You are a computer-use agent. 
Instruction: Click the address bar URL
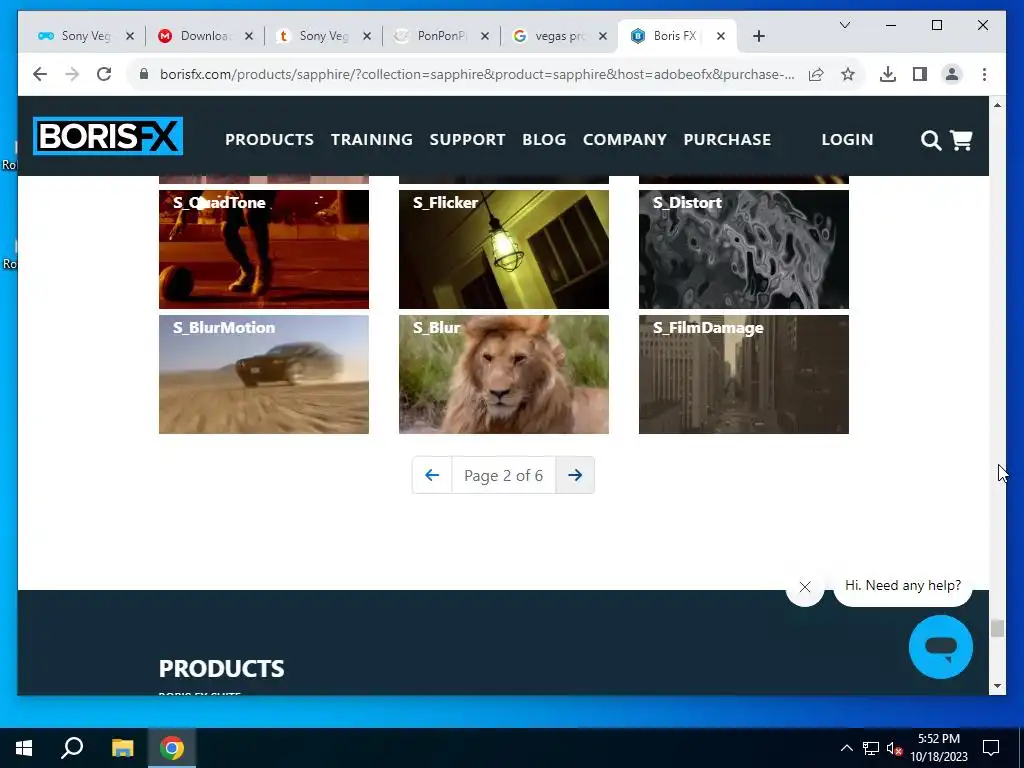(477, 74)
